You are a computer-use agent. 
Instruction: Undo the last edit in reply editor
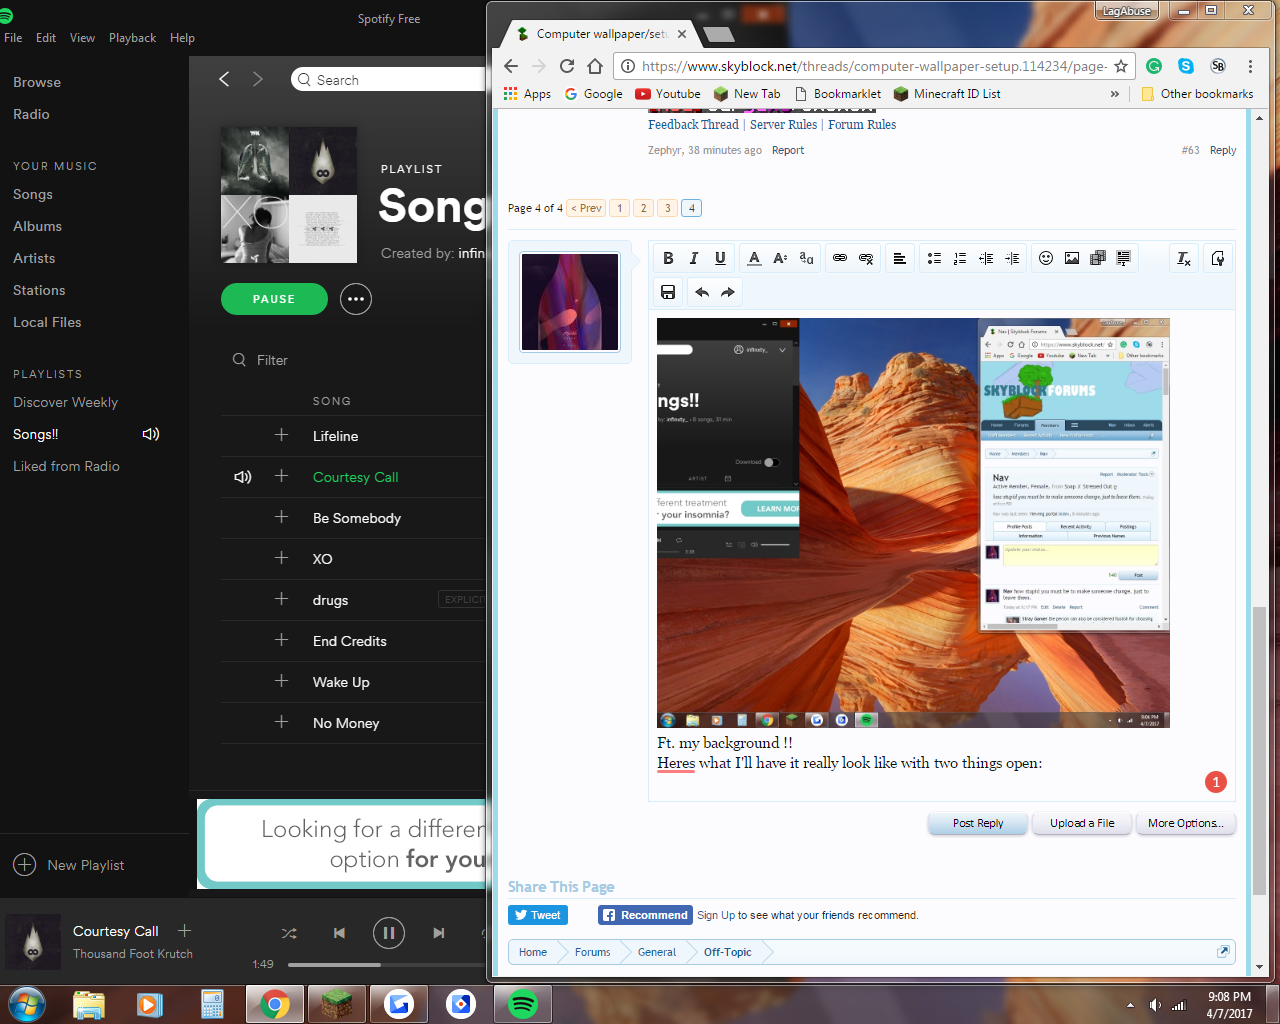tap(702, 292)
